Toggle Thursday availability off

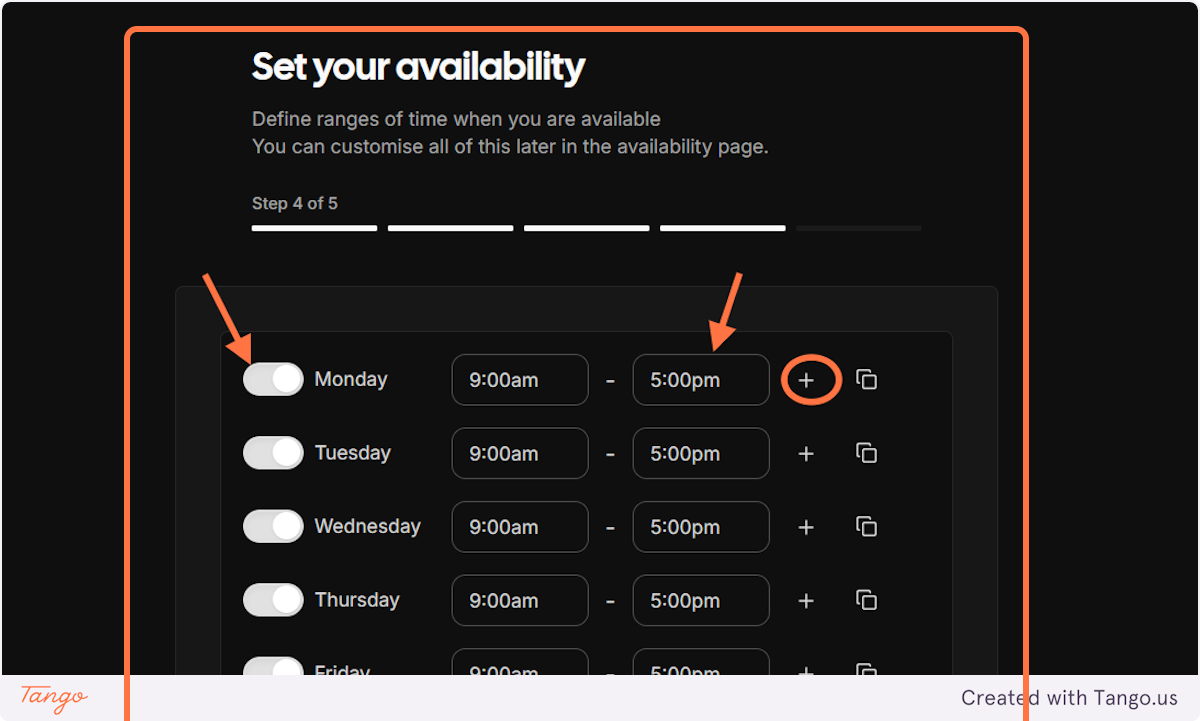(x=272, y=600)
